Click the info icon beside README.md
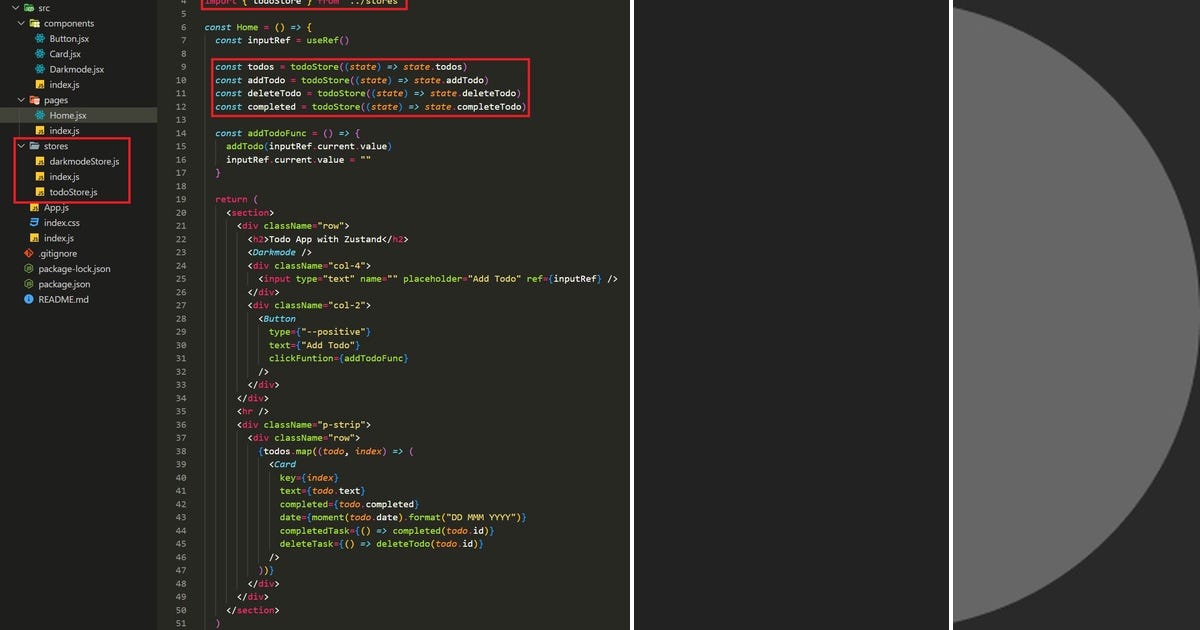1200x630 pixels. (28, 299)
